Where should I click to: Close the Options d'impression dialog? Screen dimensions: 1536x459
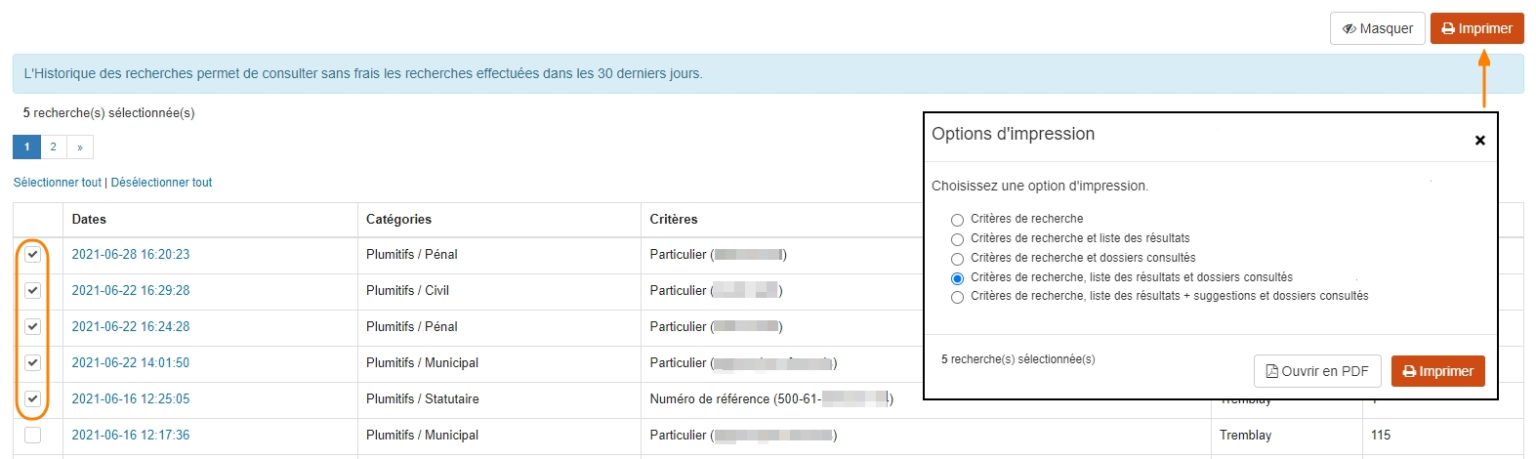click(1479, 141)
